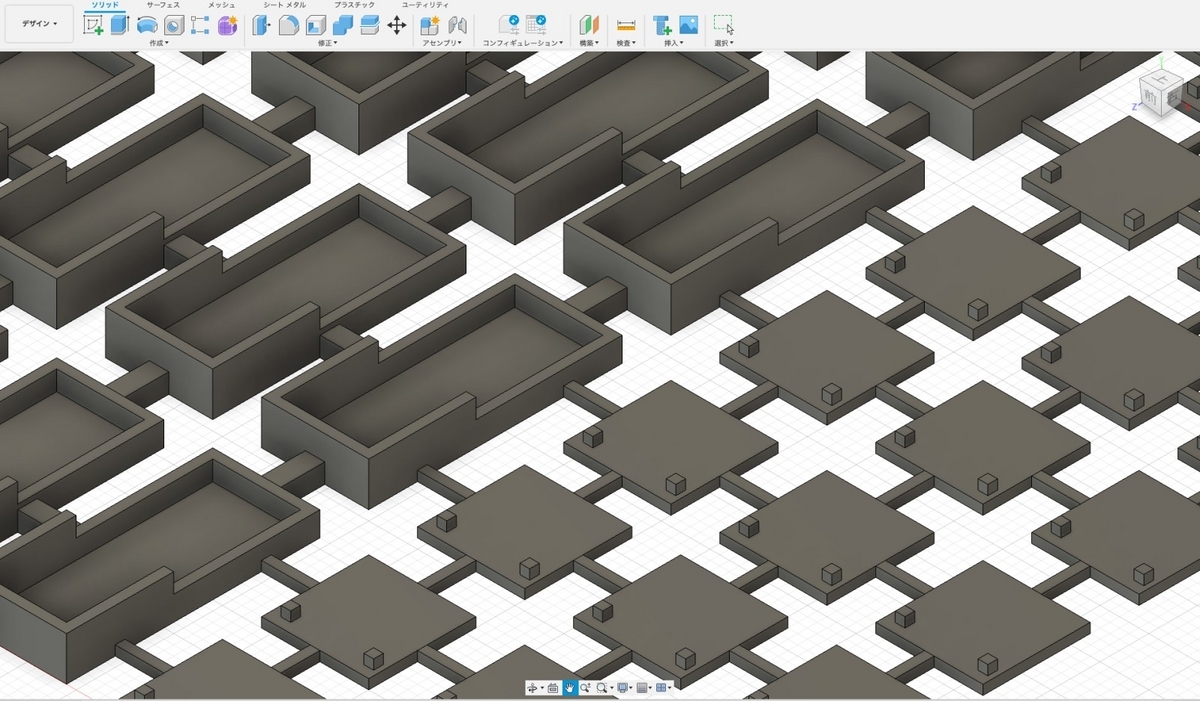This screenshot has width=1200, height=701.
Task: Select the Insert image/canvas icon
Action: pyautogui.click(x=688, y=25)
